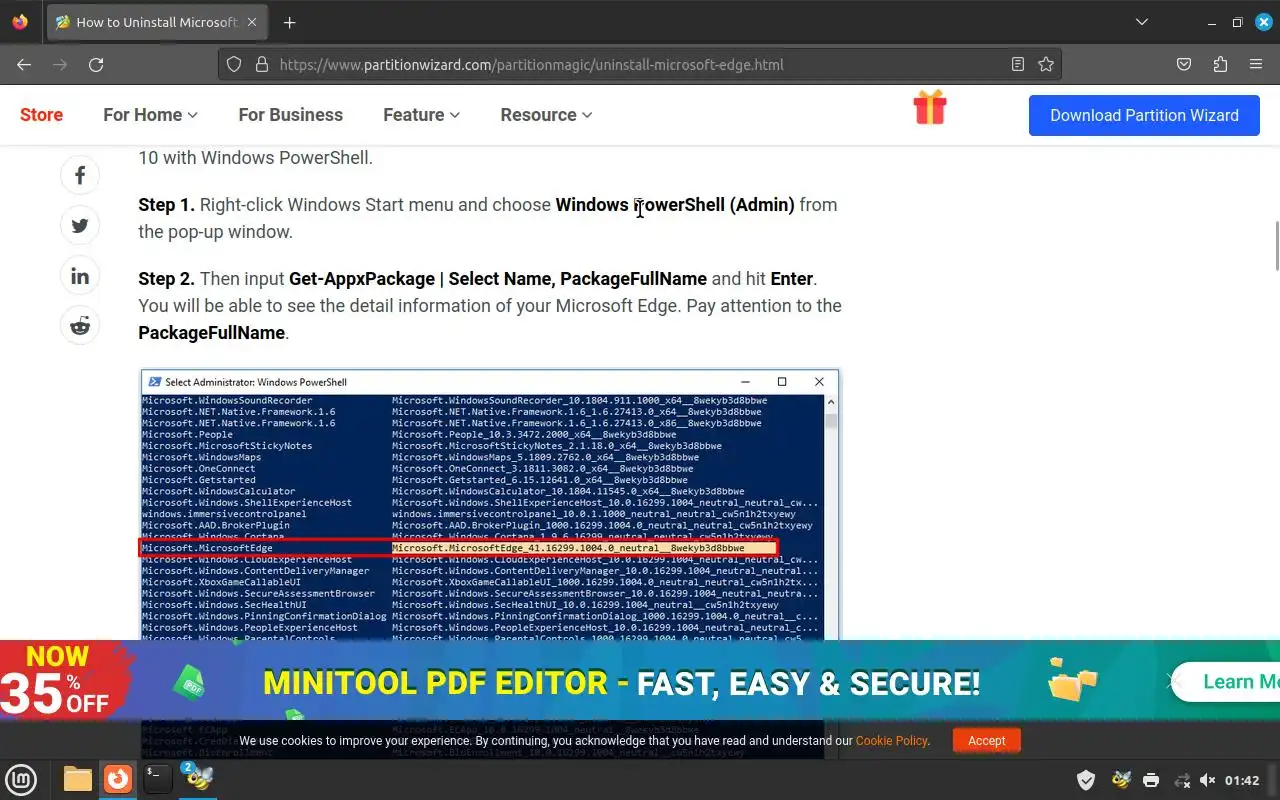This screenshot has height=800, width=1280.
Task: Close the 'How to Uninstall Microsoft' tab
Action: tap(251, 22)
